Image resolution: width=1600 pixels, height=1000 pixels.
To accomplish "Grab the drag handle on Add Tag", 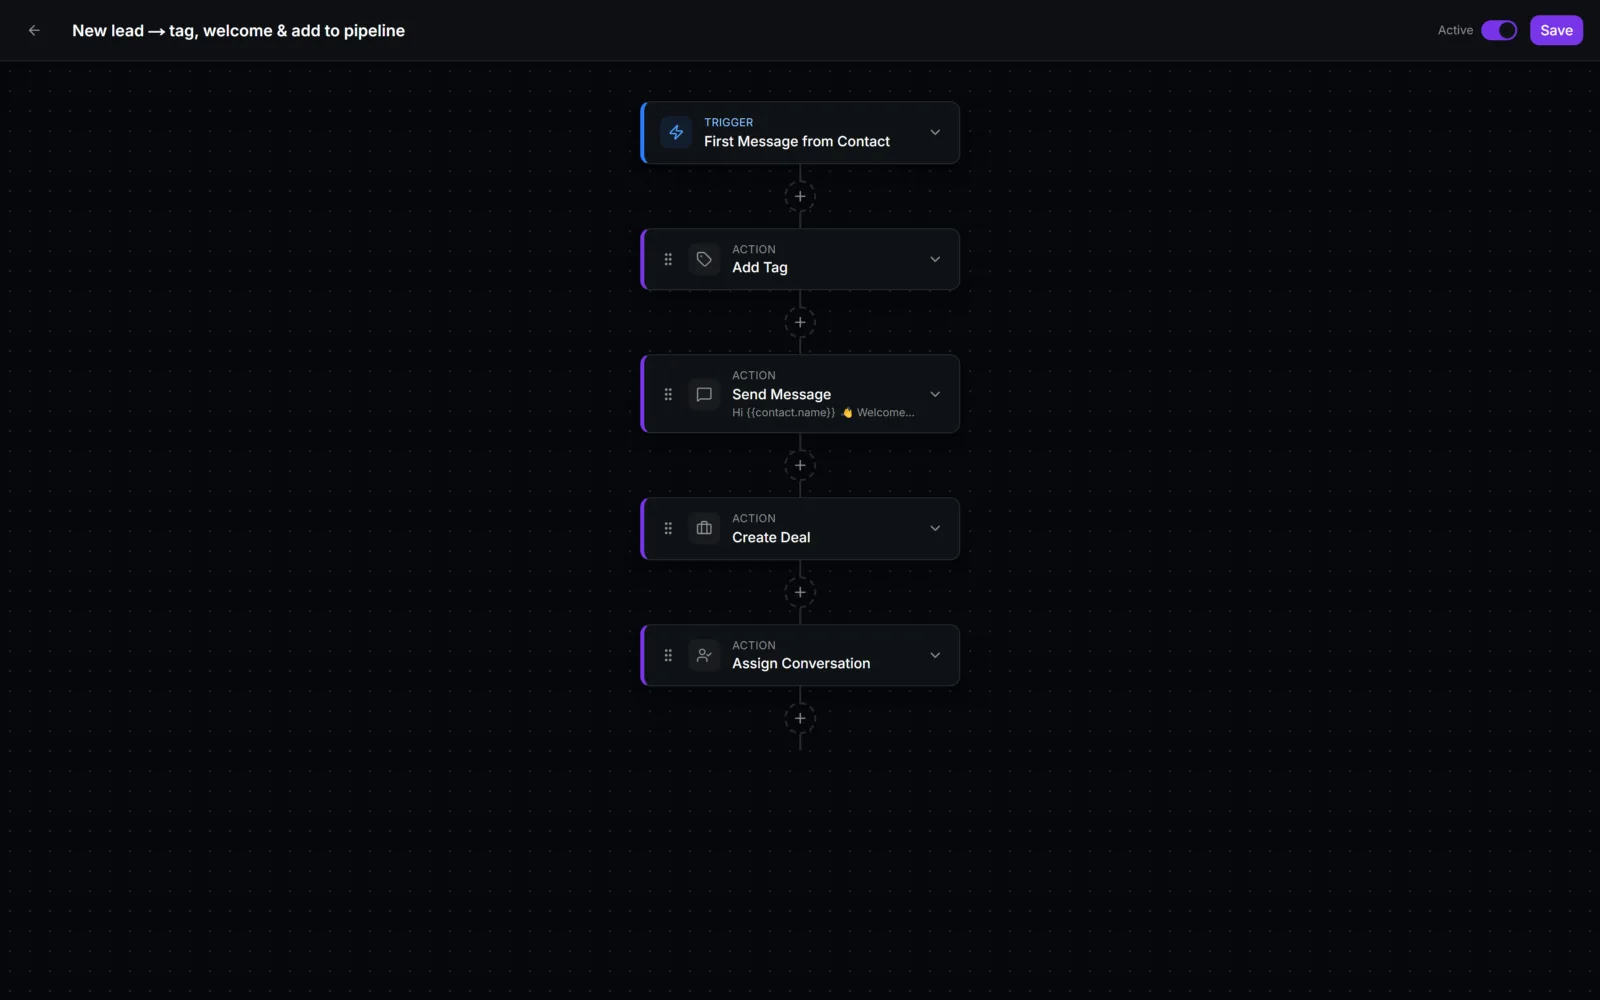I will pyautogui.click(x=668, y=259).
